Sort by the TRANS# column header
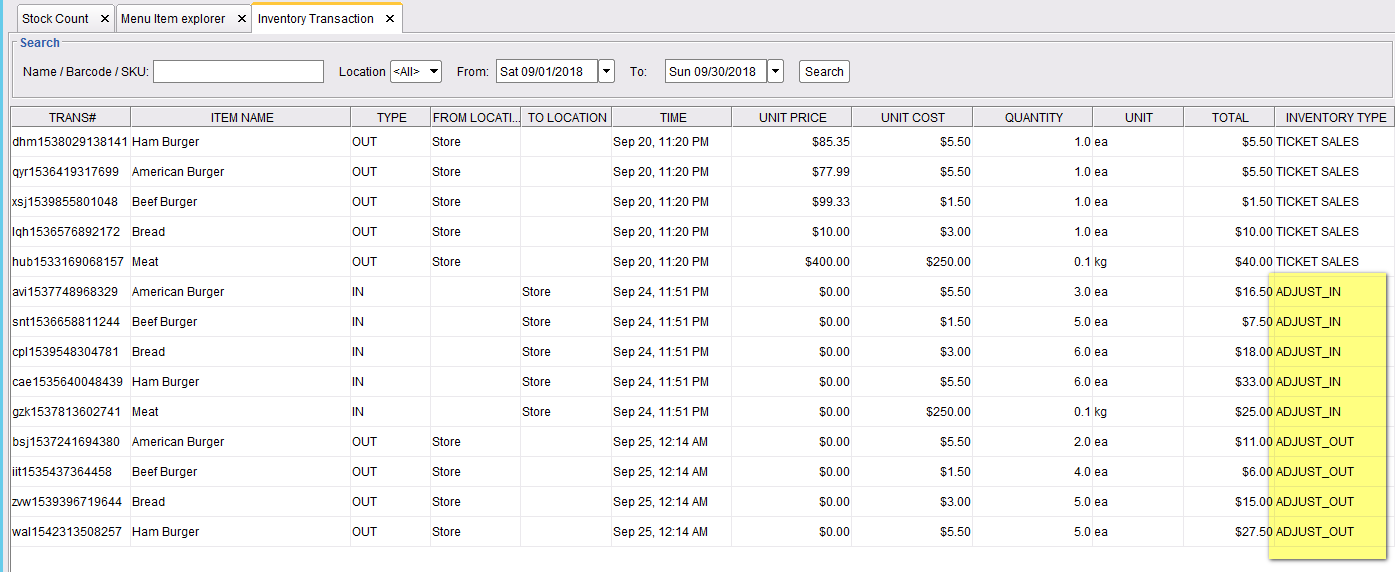Image resolution: width=1395 pixels, height=572 pixels. pyautogui.click(x=70, y=117)
